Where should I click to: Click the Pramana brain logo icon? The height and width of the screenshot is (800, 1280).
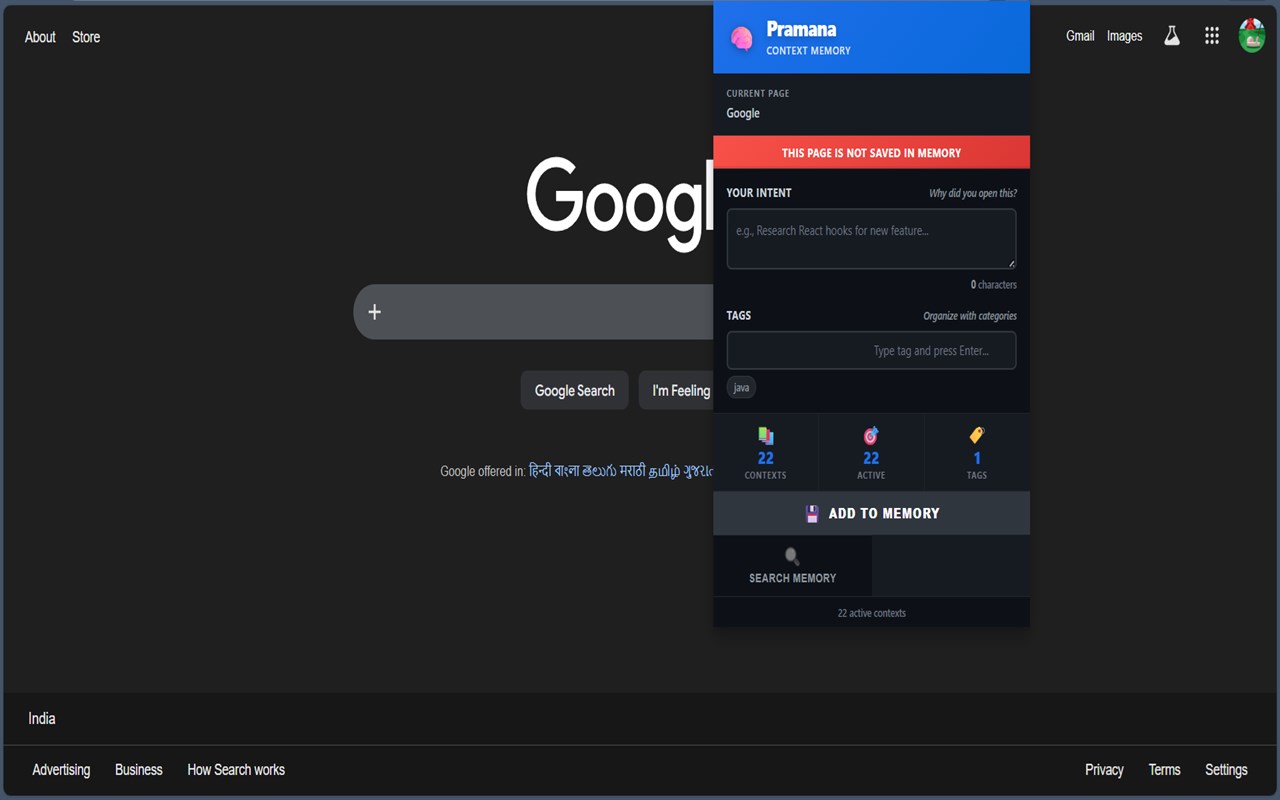click(x=742, y=39)
